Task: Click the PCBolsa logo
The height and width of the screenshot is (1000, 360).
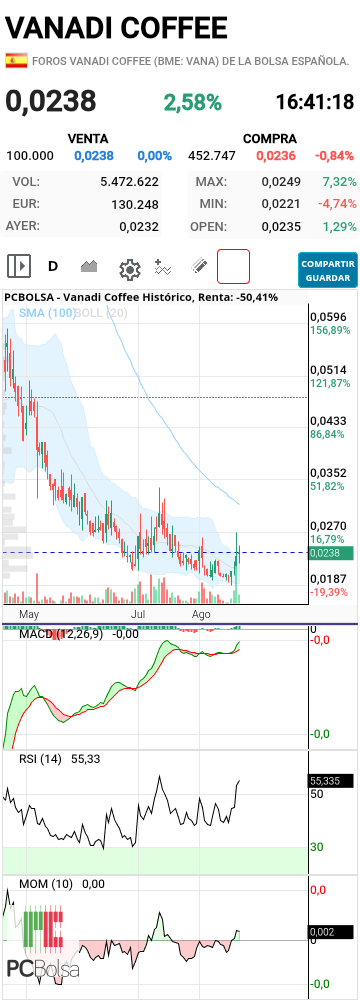Action: [43, 945]
